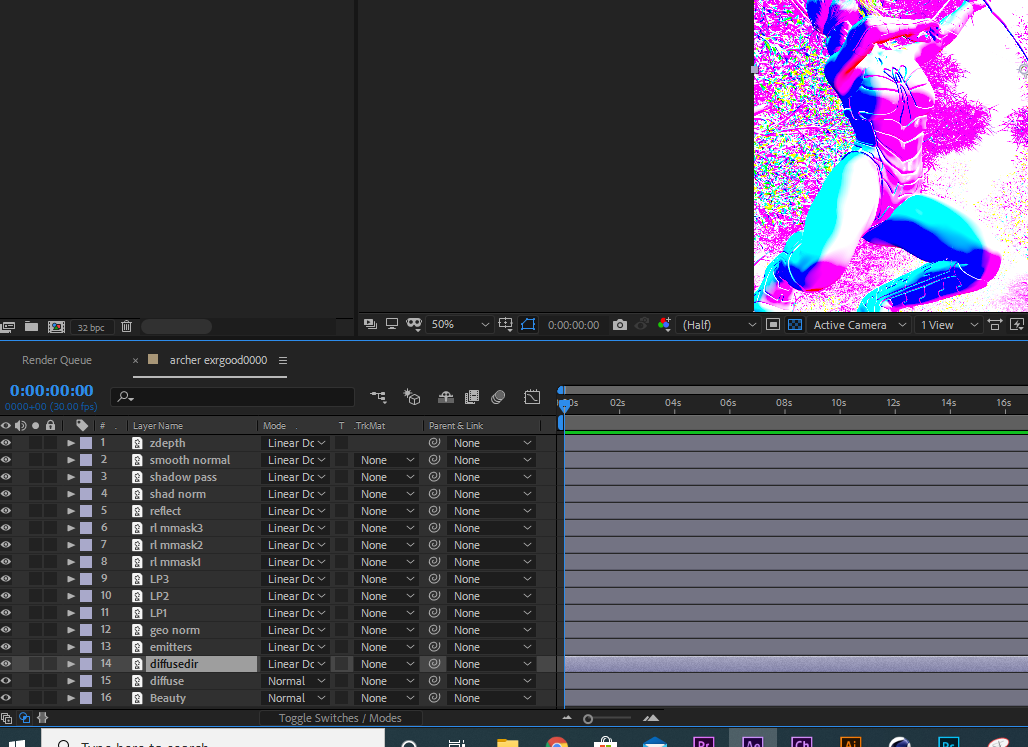1028x747 pixels.
Task: Toggle the Transparency Grid icon
Action: (795, 325)
